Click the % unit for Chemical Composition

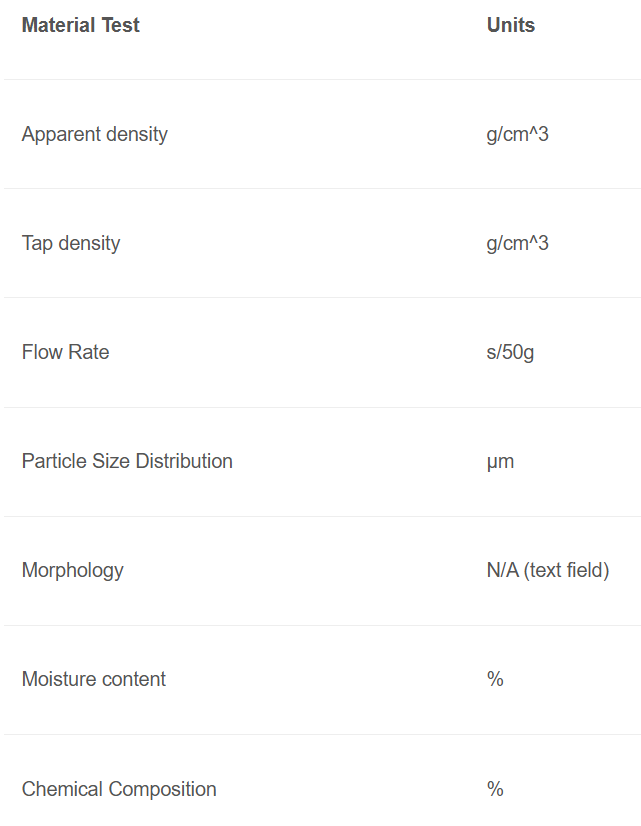pos(495,789)
